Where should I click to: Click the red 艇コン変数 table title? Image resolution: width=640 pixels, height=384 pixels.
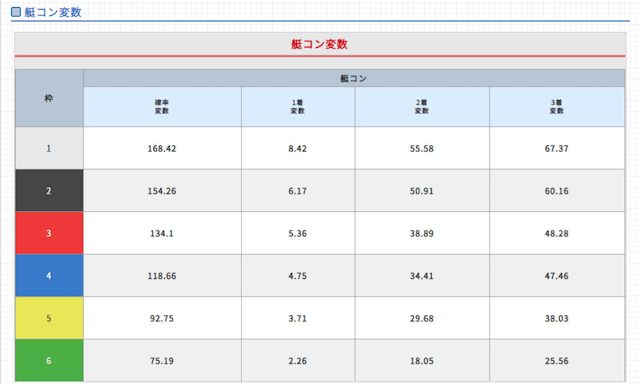point(320,44)
